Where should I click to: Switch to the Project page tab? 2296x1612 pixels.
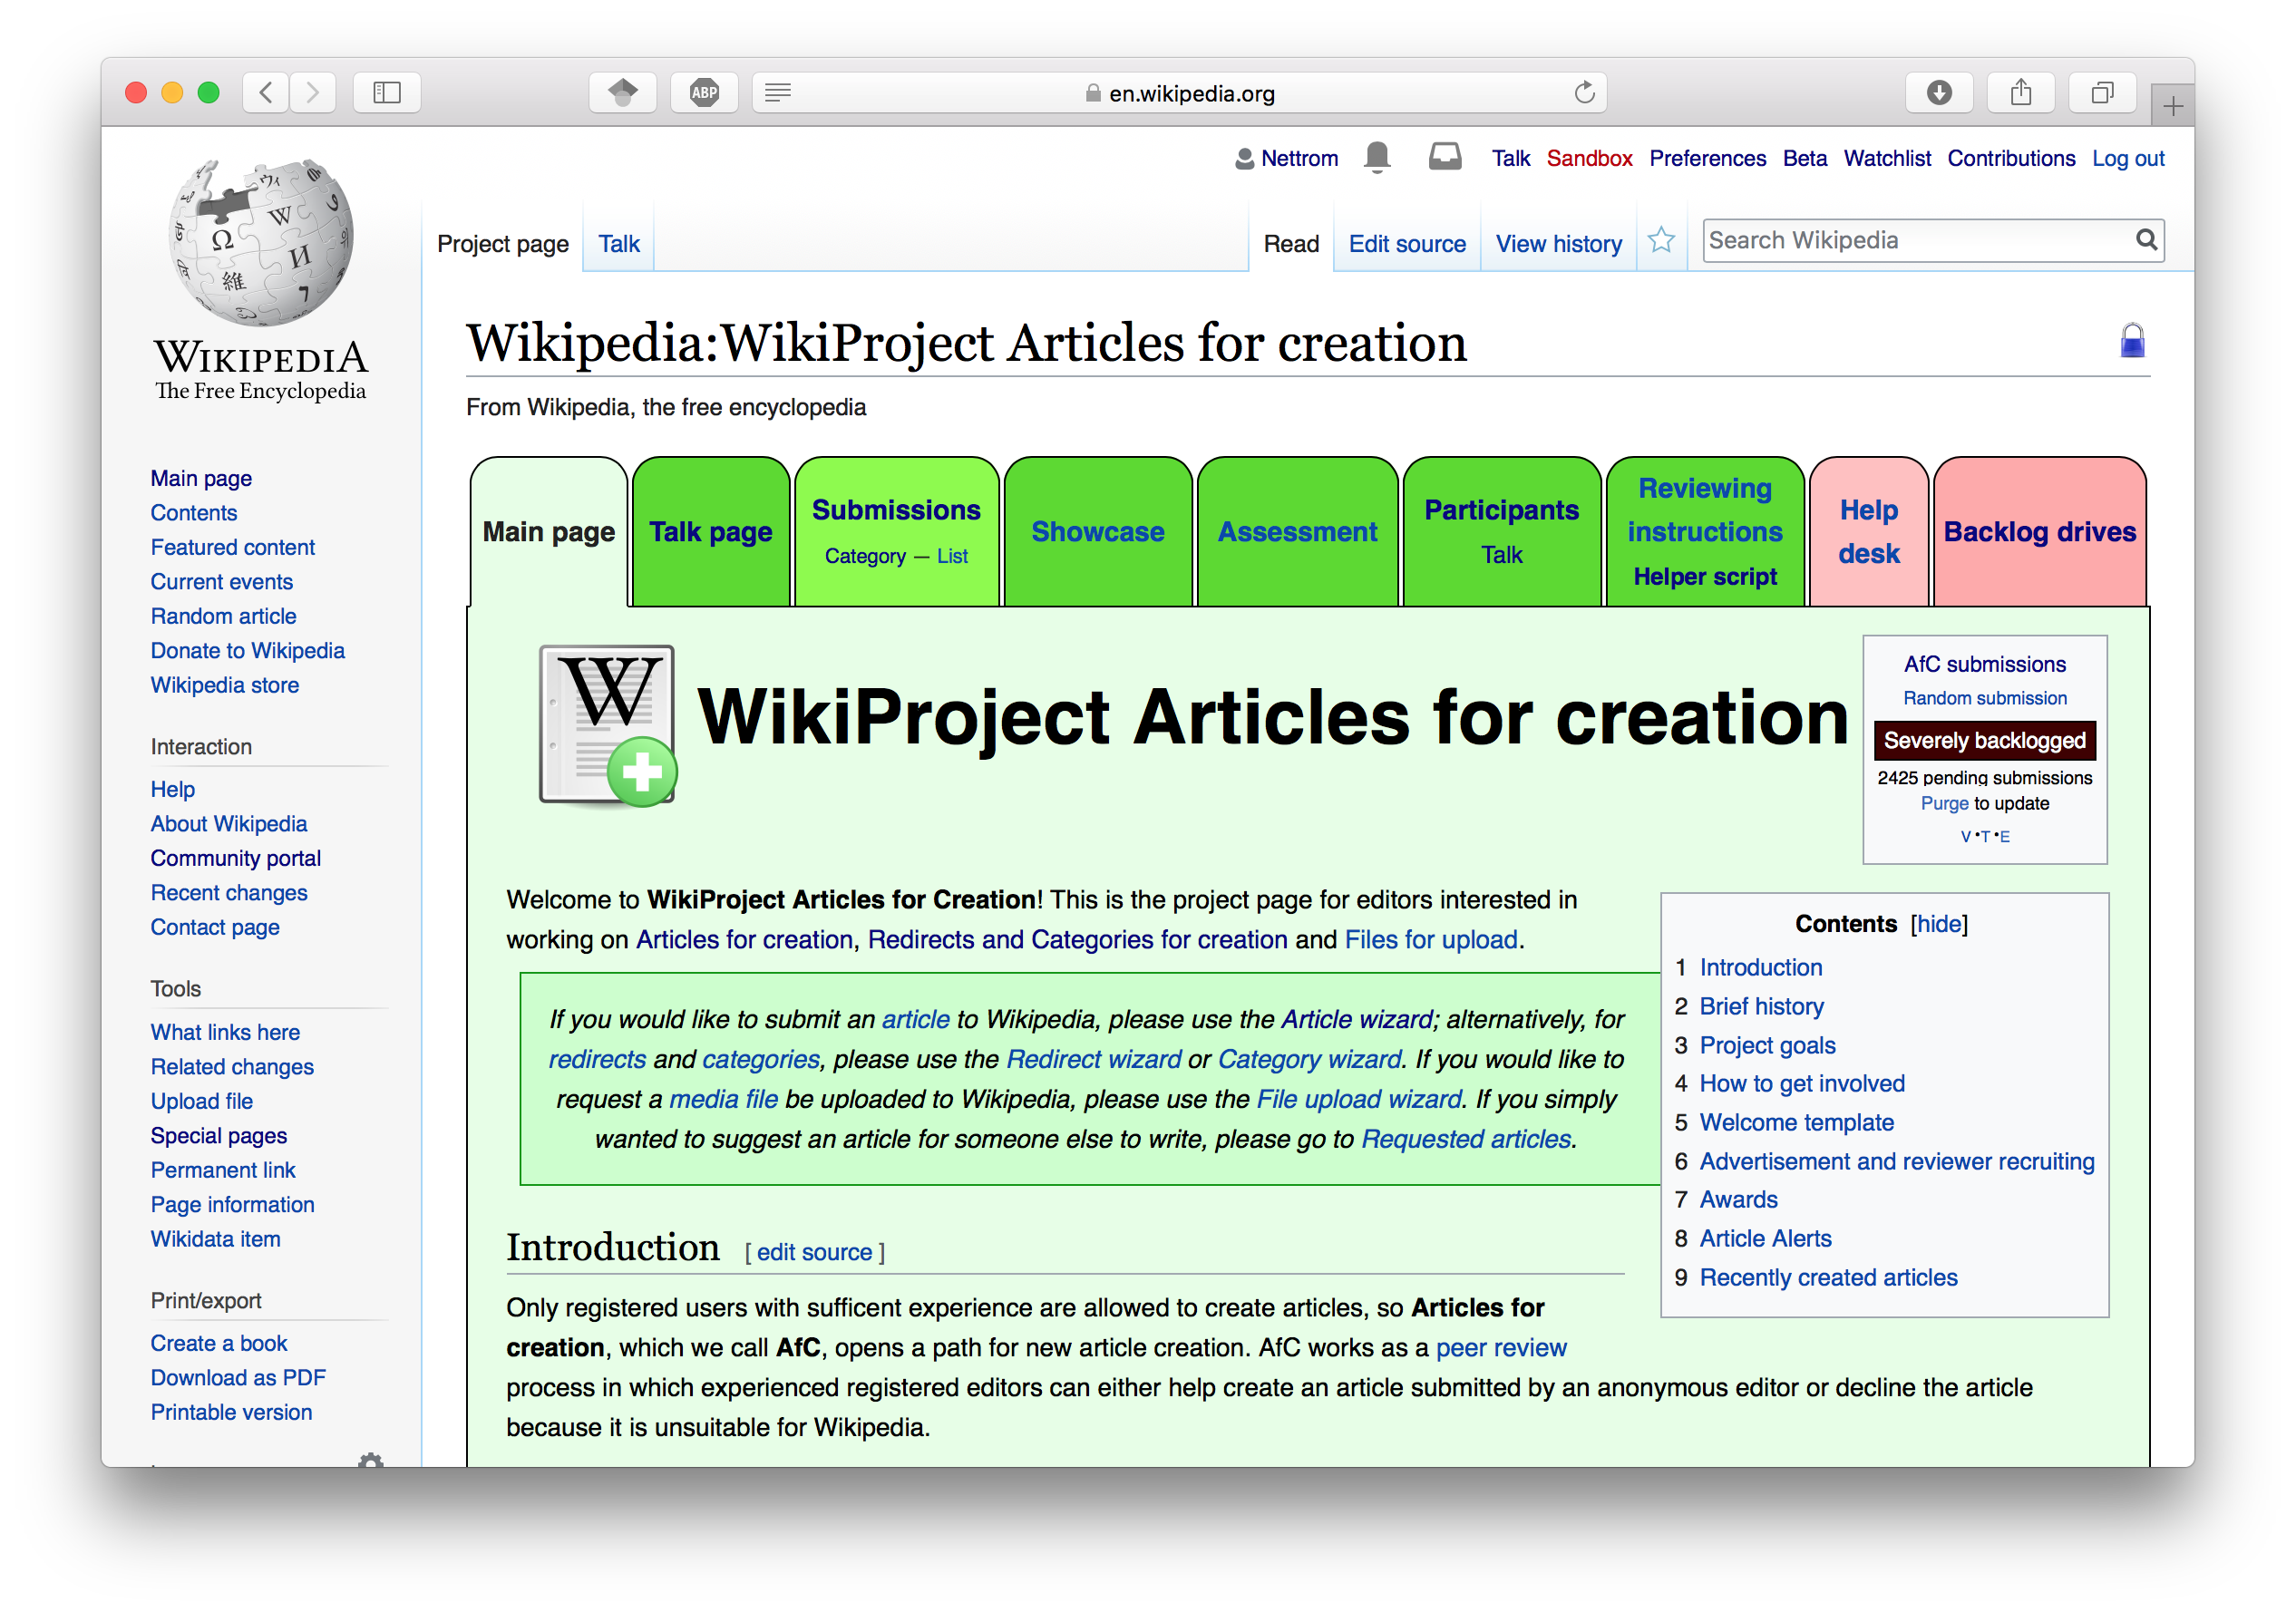pos(503,244)
